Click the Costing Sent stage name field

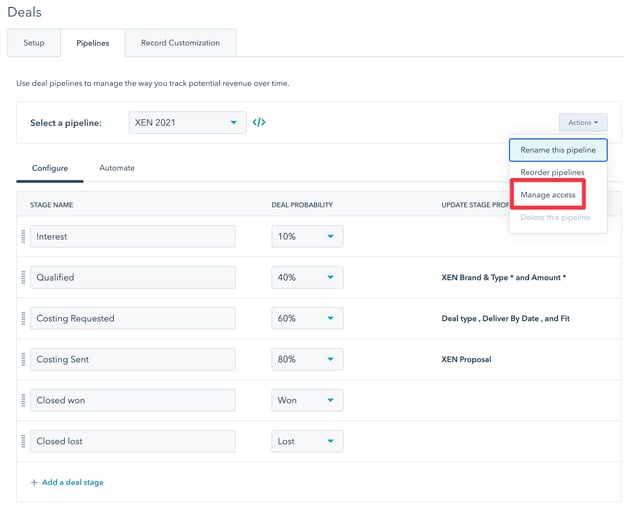133,360
